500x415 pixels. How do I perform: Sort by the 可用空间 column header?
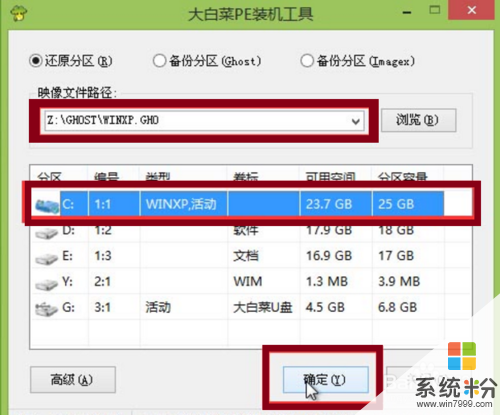(x=331, y=177)
